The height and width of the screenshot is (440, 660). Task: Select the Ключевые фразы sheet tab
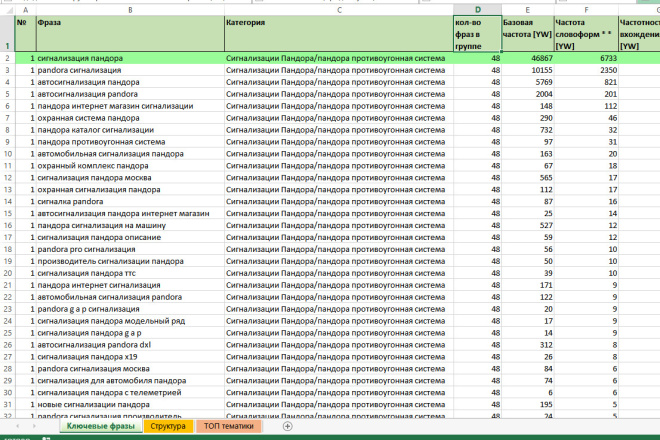101,426
